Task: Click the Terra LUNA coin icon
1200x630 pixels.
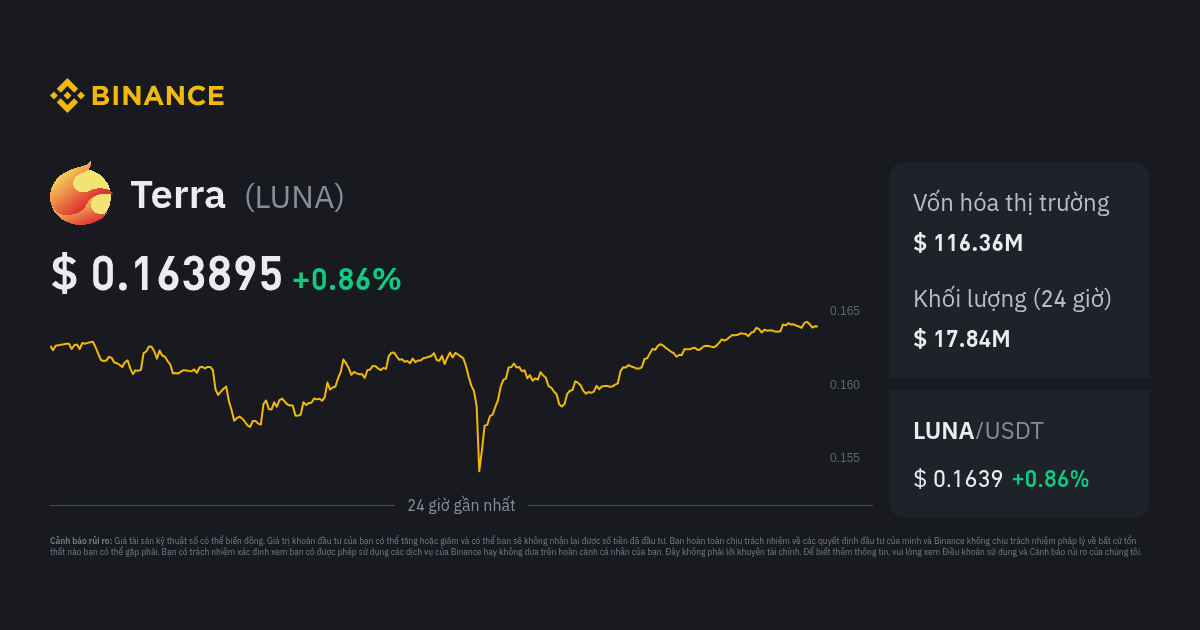Action: 81,193
